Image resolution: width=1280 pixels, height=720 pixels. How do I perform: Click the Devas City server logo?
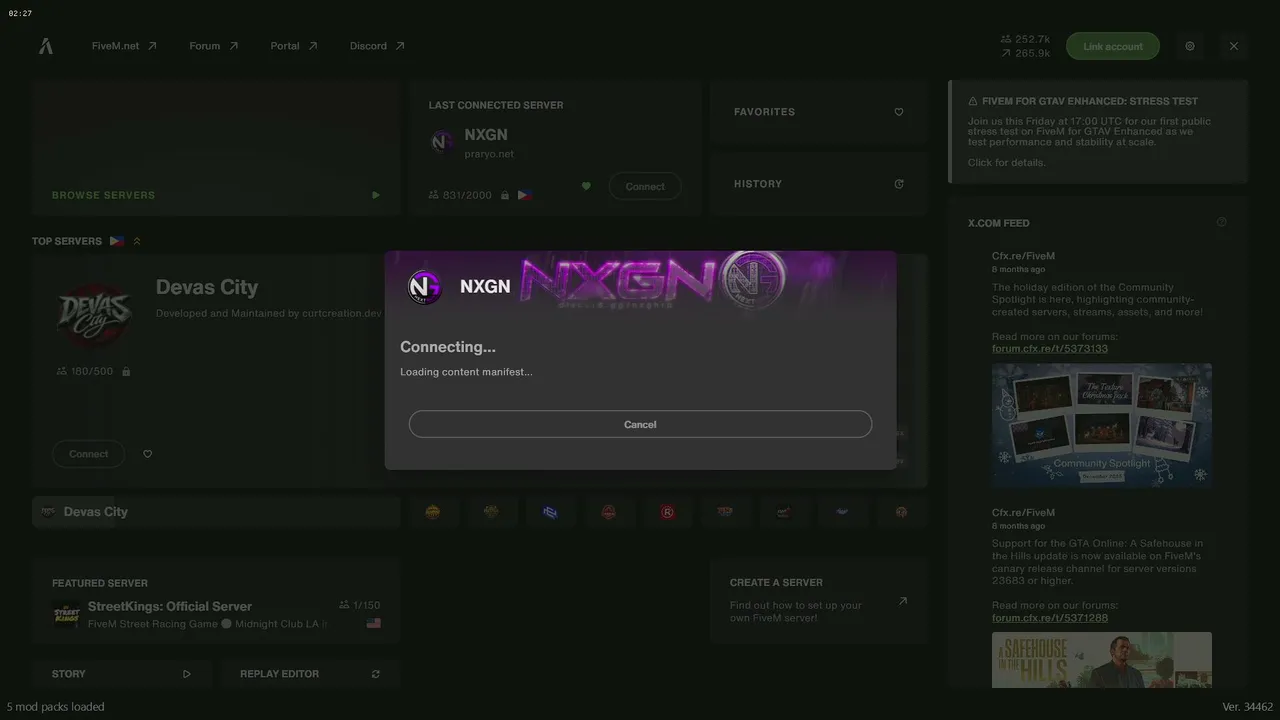pos(95,316)
